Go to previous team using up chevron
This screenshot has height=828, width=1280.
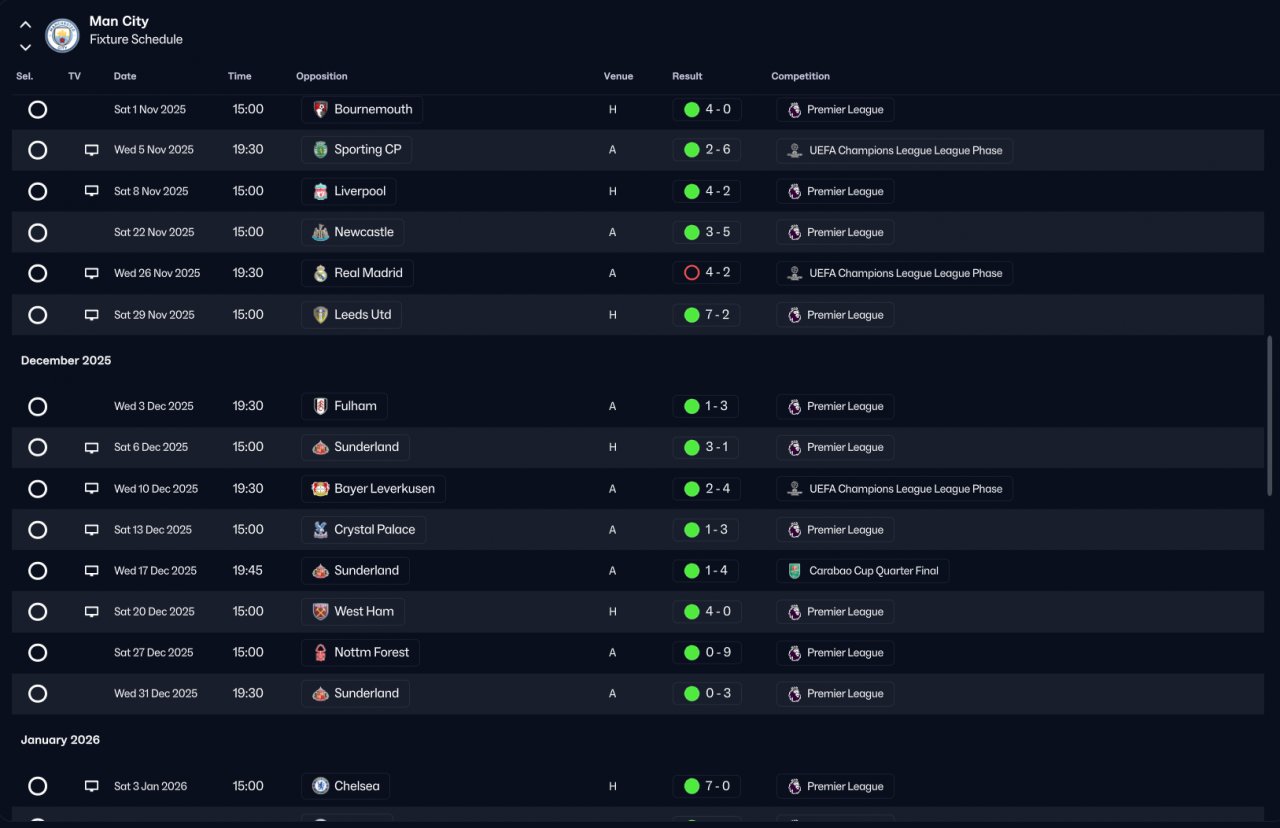coord(25,25)
